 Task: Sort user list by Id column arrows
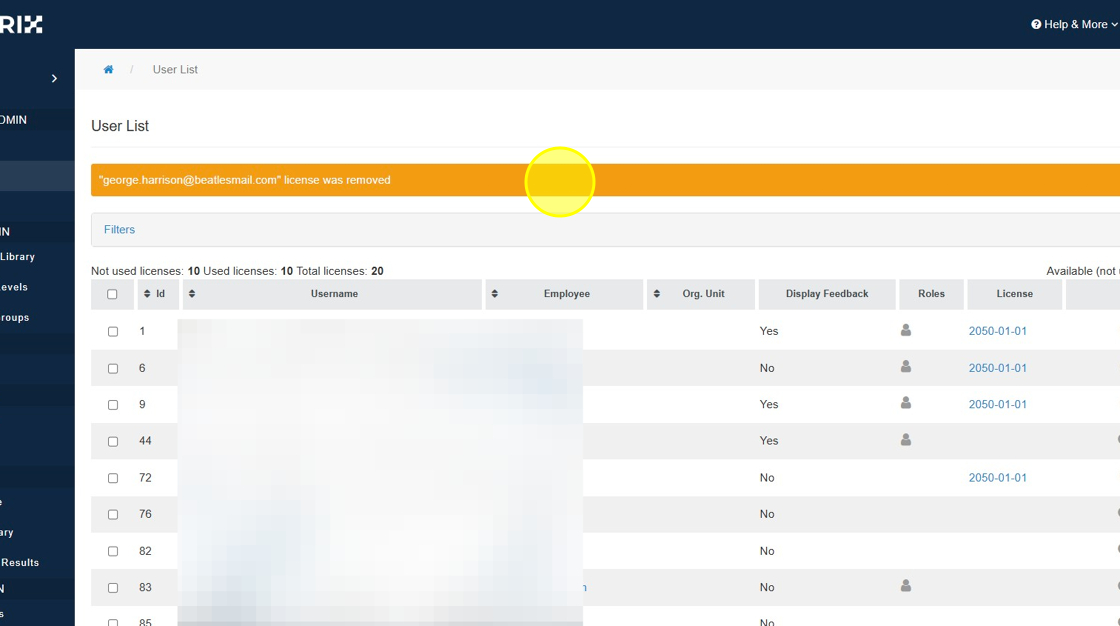tap(147, 294)
